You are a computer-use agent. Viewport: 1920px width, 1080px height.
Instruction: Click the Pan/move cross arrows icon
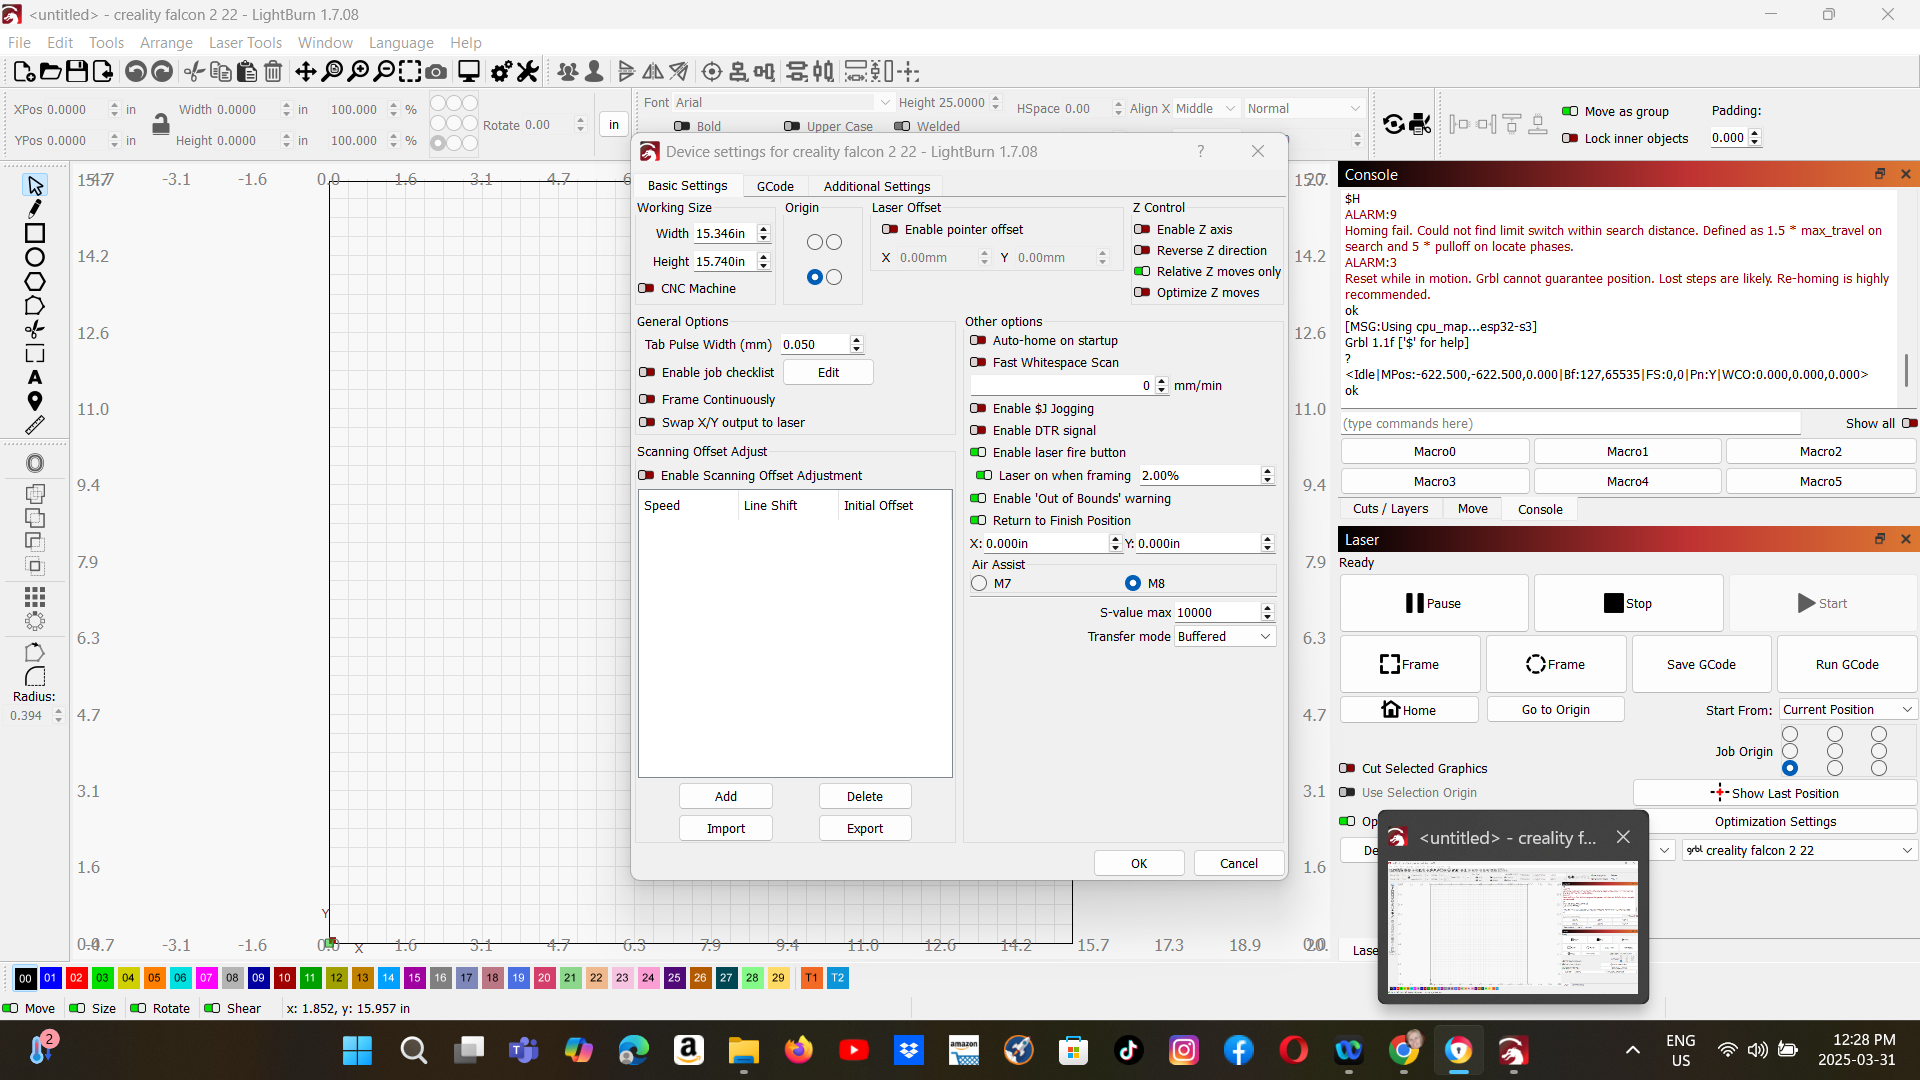pos(306,71)
